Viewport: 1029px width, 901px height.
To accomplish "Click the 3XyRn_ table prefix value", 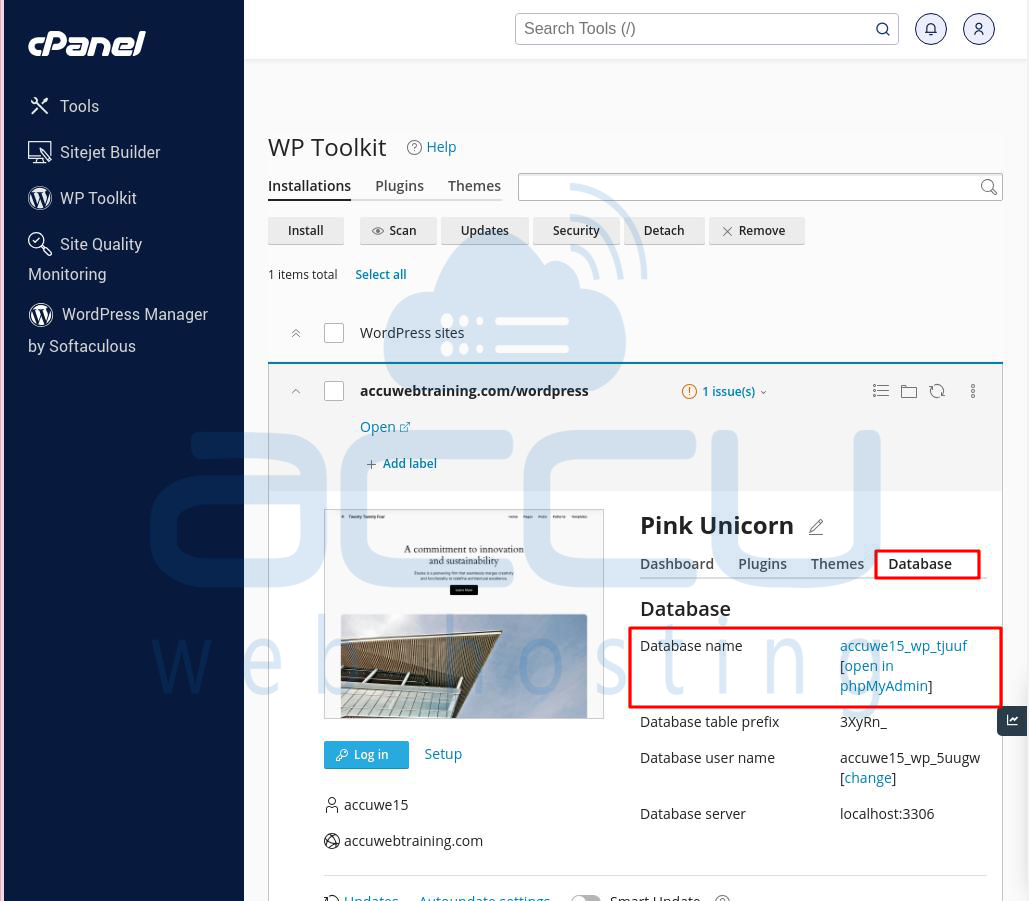I will [863, 722].
